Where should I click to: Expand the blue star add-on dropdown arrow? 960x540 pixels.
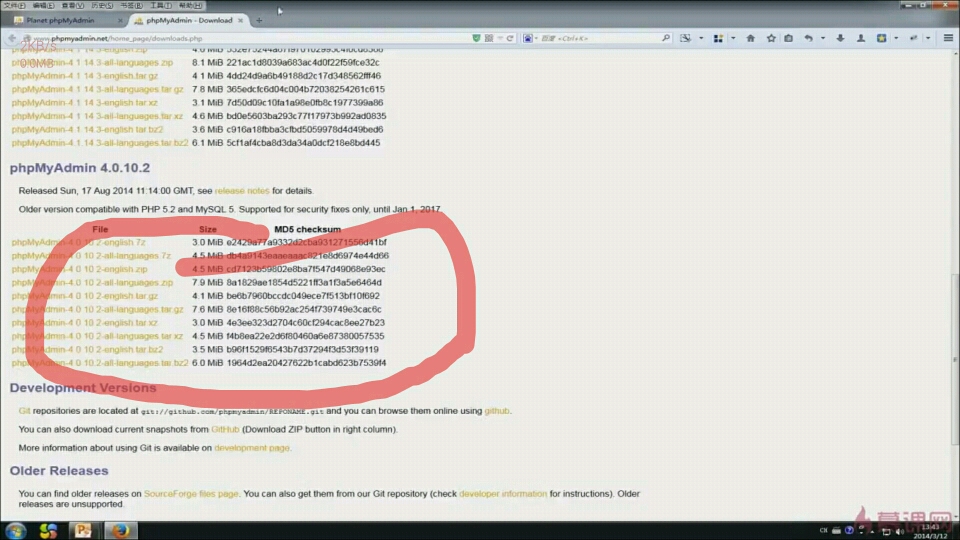tap(896, 38)
